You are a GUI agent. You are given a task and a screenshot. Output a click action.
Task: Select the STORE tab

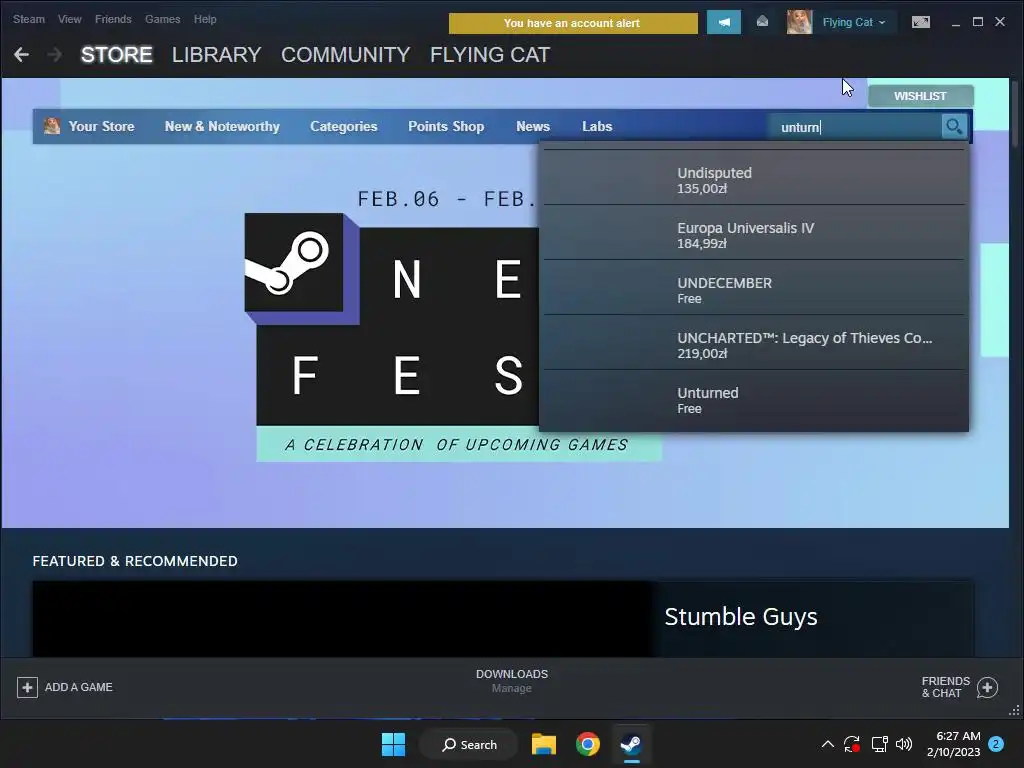(x=116, y=55)
